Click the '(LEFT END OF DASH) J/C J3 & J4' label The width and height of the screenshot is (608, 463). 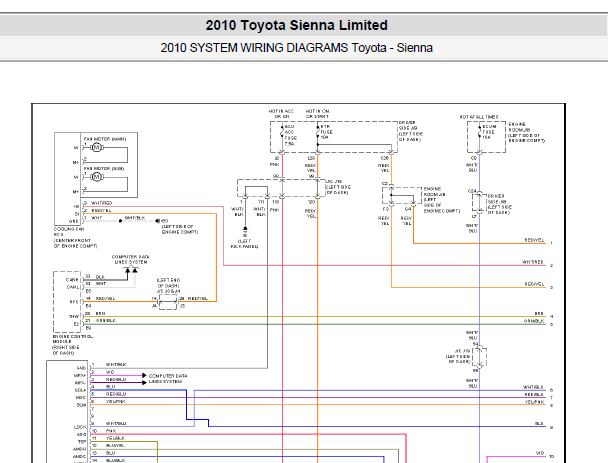tap(168, 285)
